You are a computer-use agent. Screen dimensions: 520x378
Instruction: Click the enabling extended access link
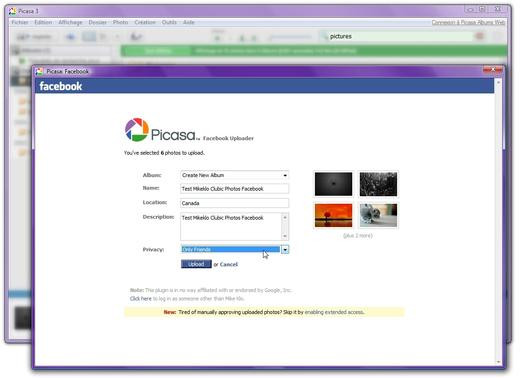[334, 312]
